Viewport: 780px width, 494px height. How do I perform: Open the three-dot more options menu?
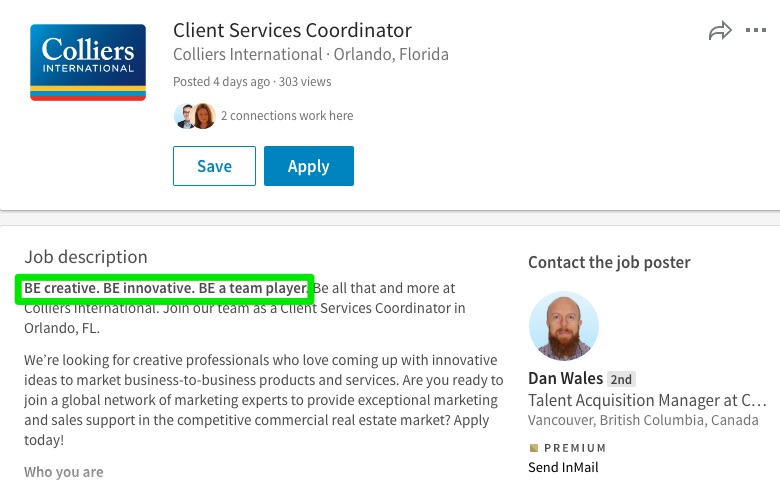pos(756,30)
